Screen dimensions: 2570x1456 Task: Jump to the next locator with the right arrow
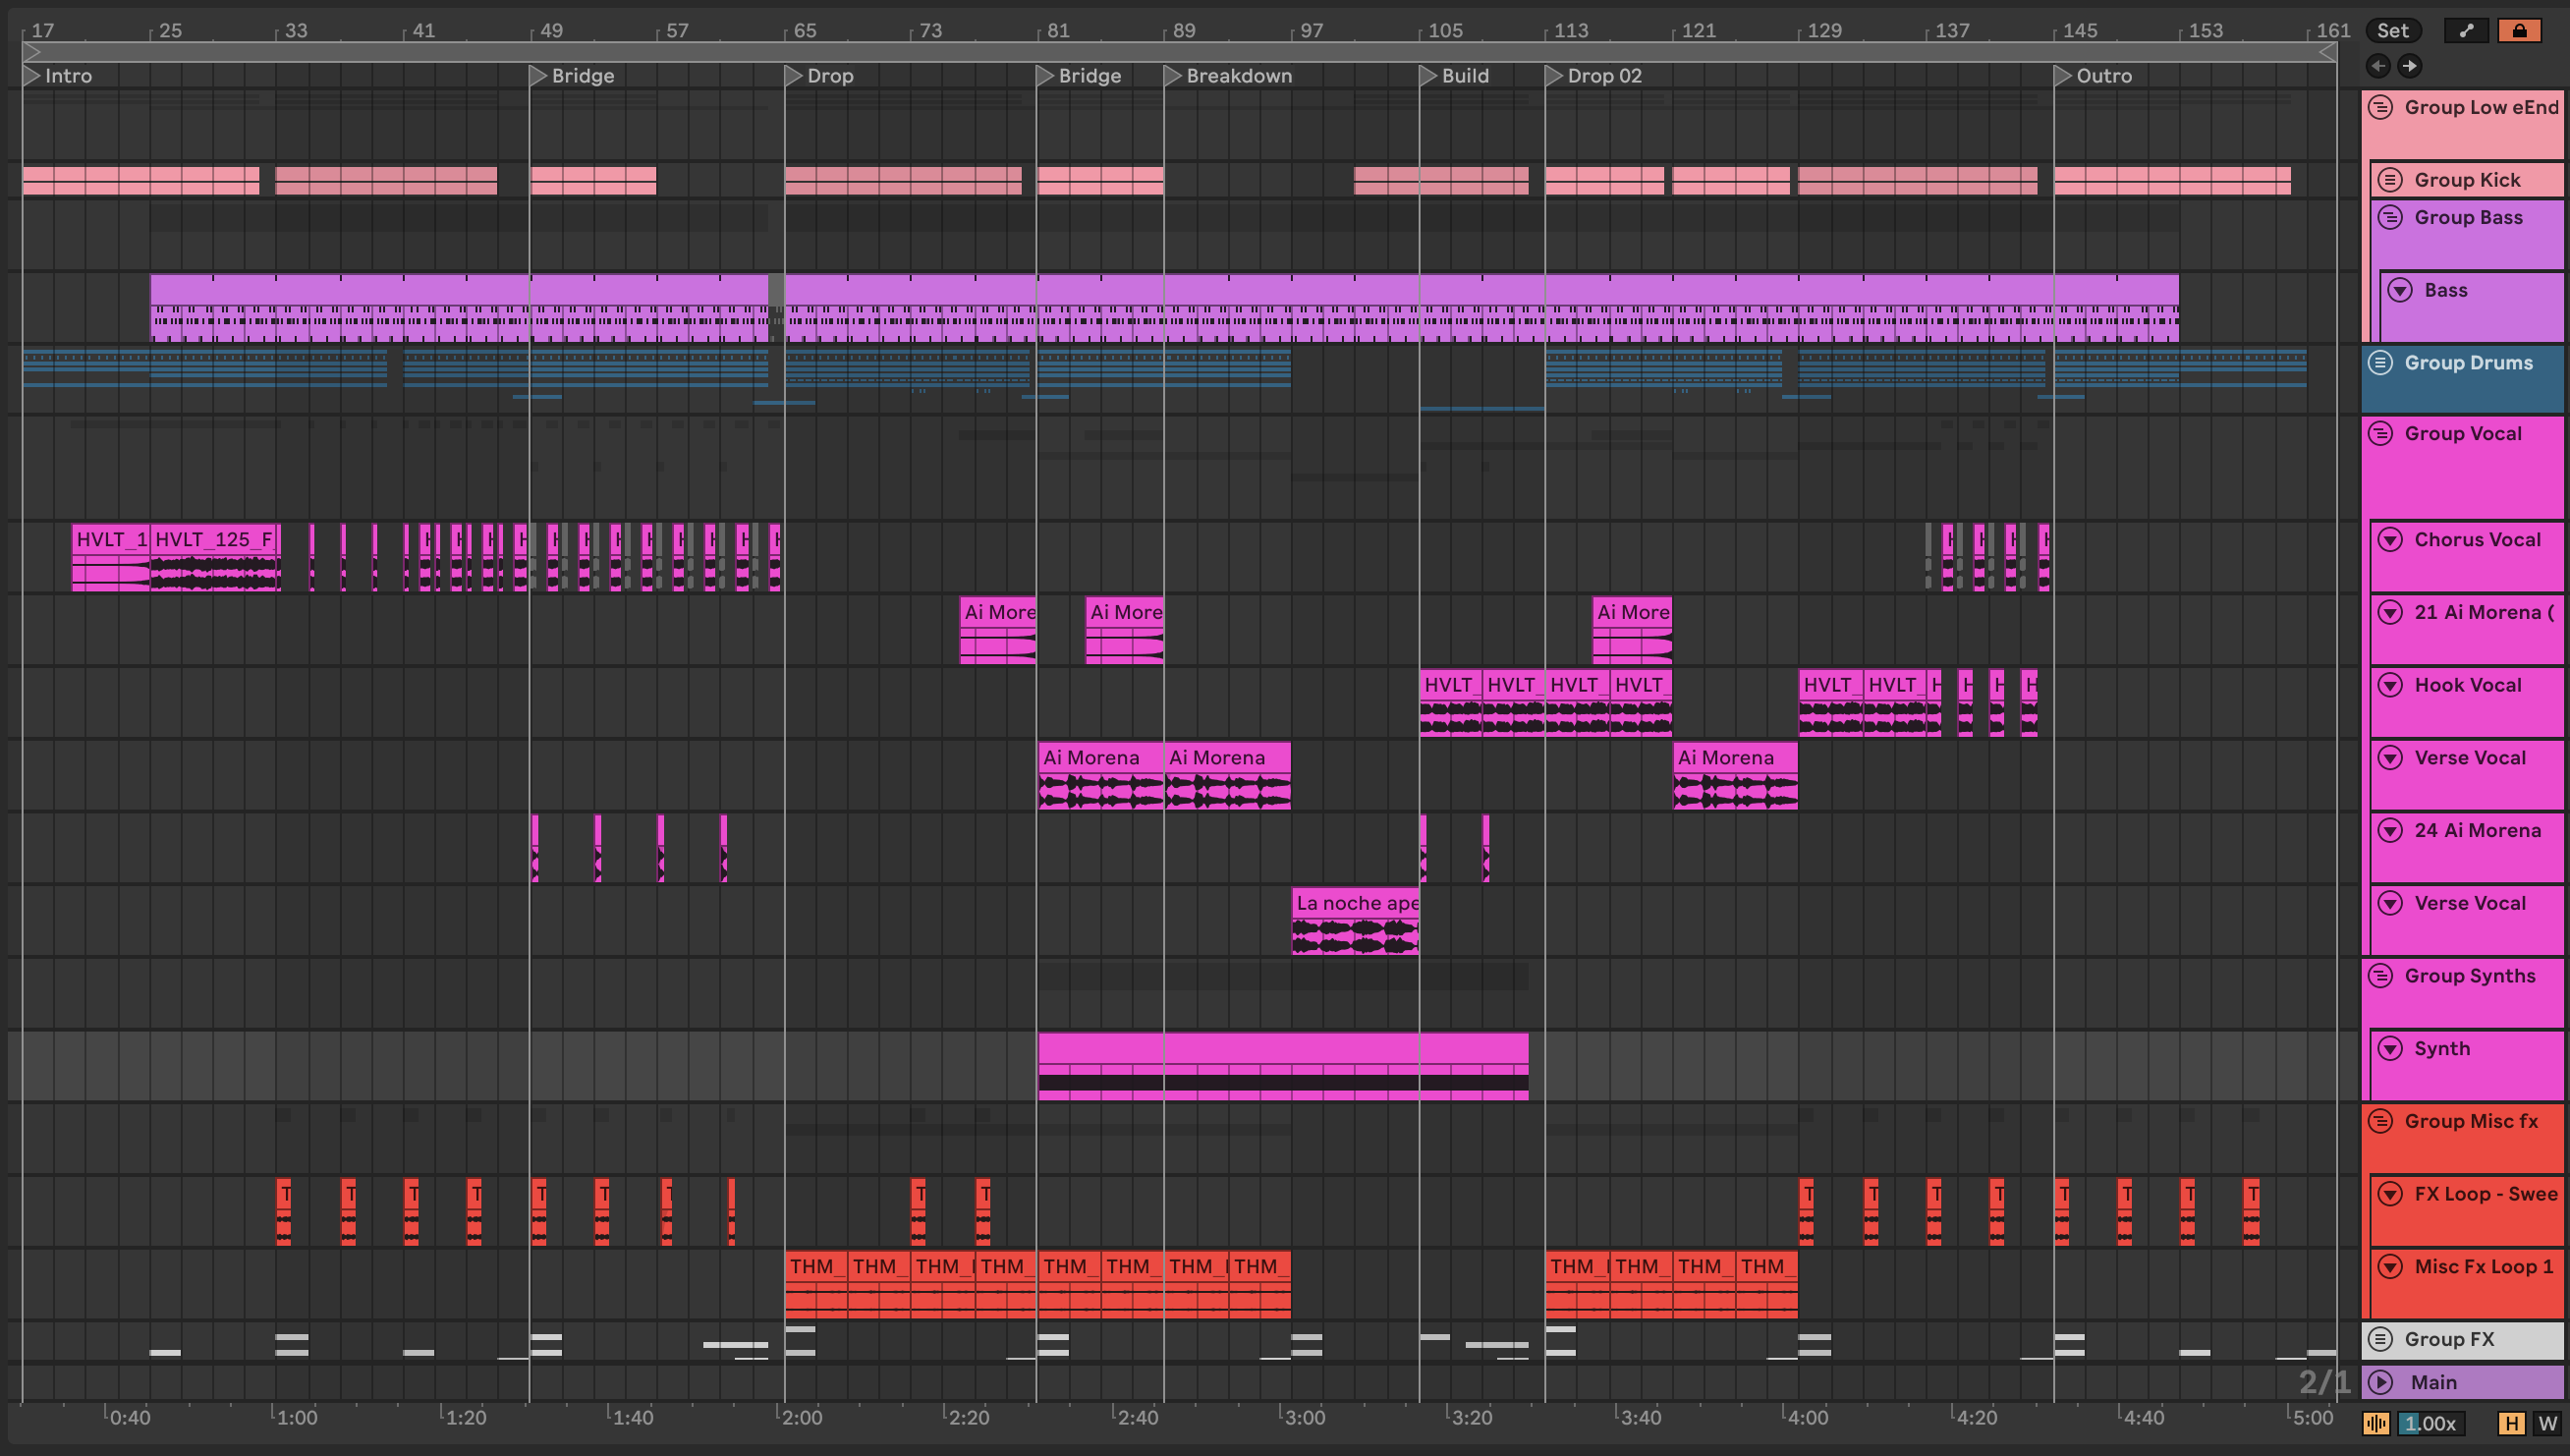2409,66
